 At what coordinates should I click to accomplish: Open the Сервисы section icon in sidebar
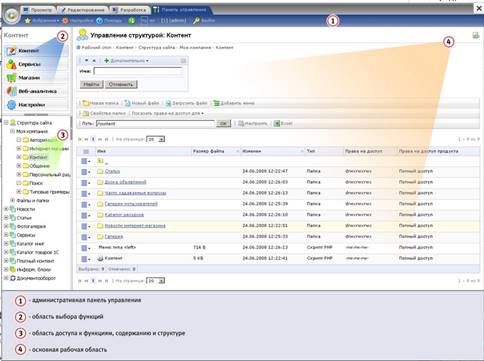[11, 64]
